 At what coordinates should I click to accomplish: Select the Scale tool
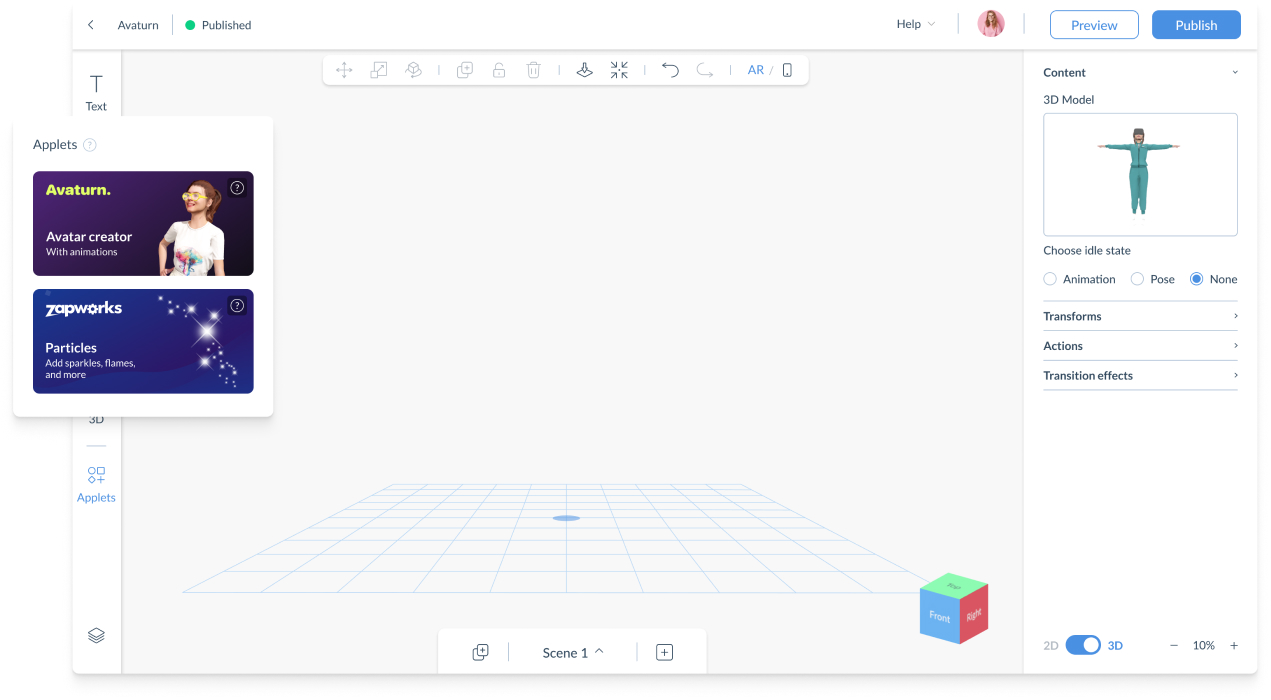coord(379,69)
